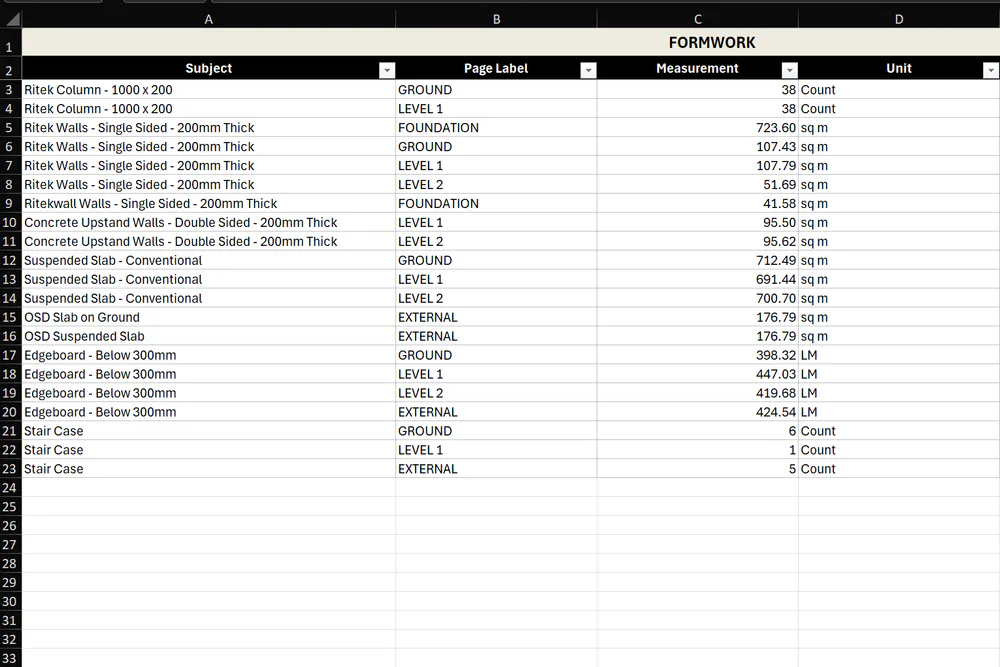Select the 107.43 measurement cell

698,147
